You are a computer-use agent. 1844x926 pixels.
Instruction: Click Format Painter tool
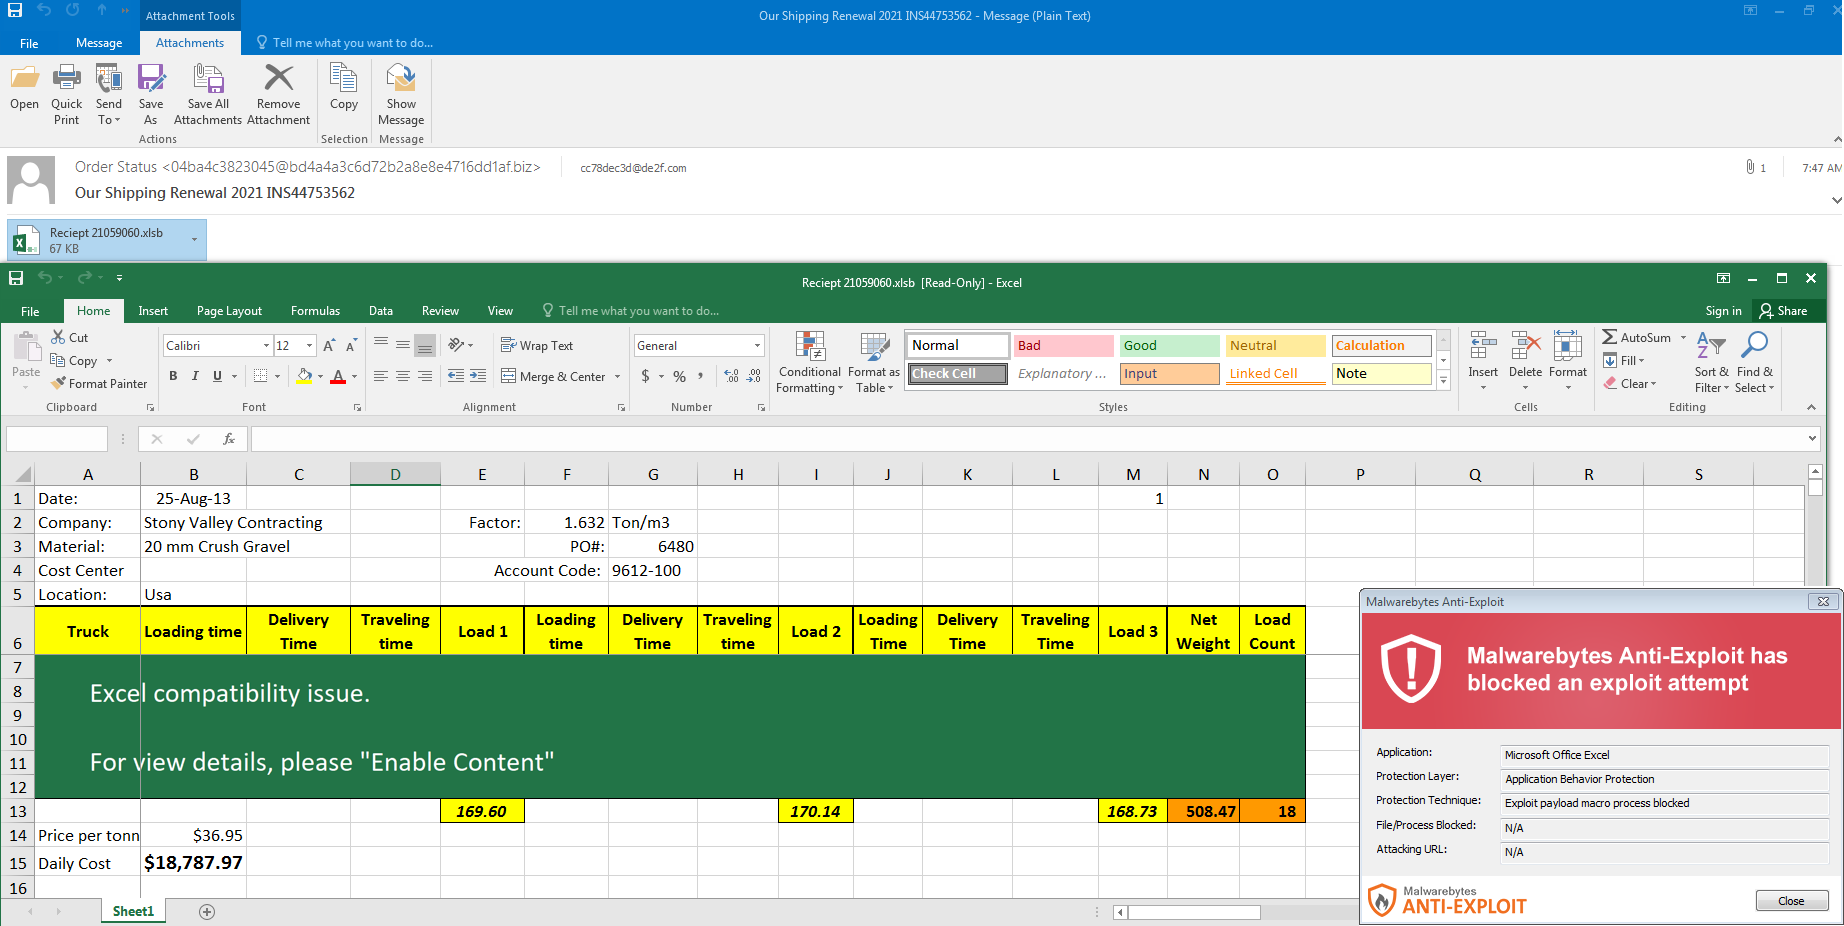[100, 383]
